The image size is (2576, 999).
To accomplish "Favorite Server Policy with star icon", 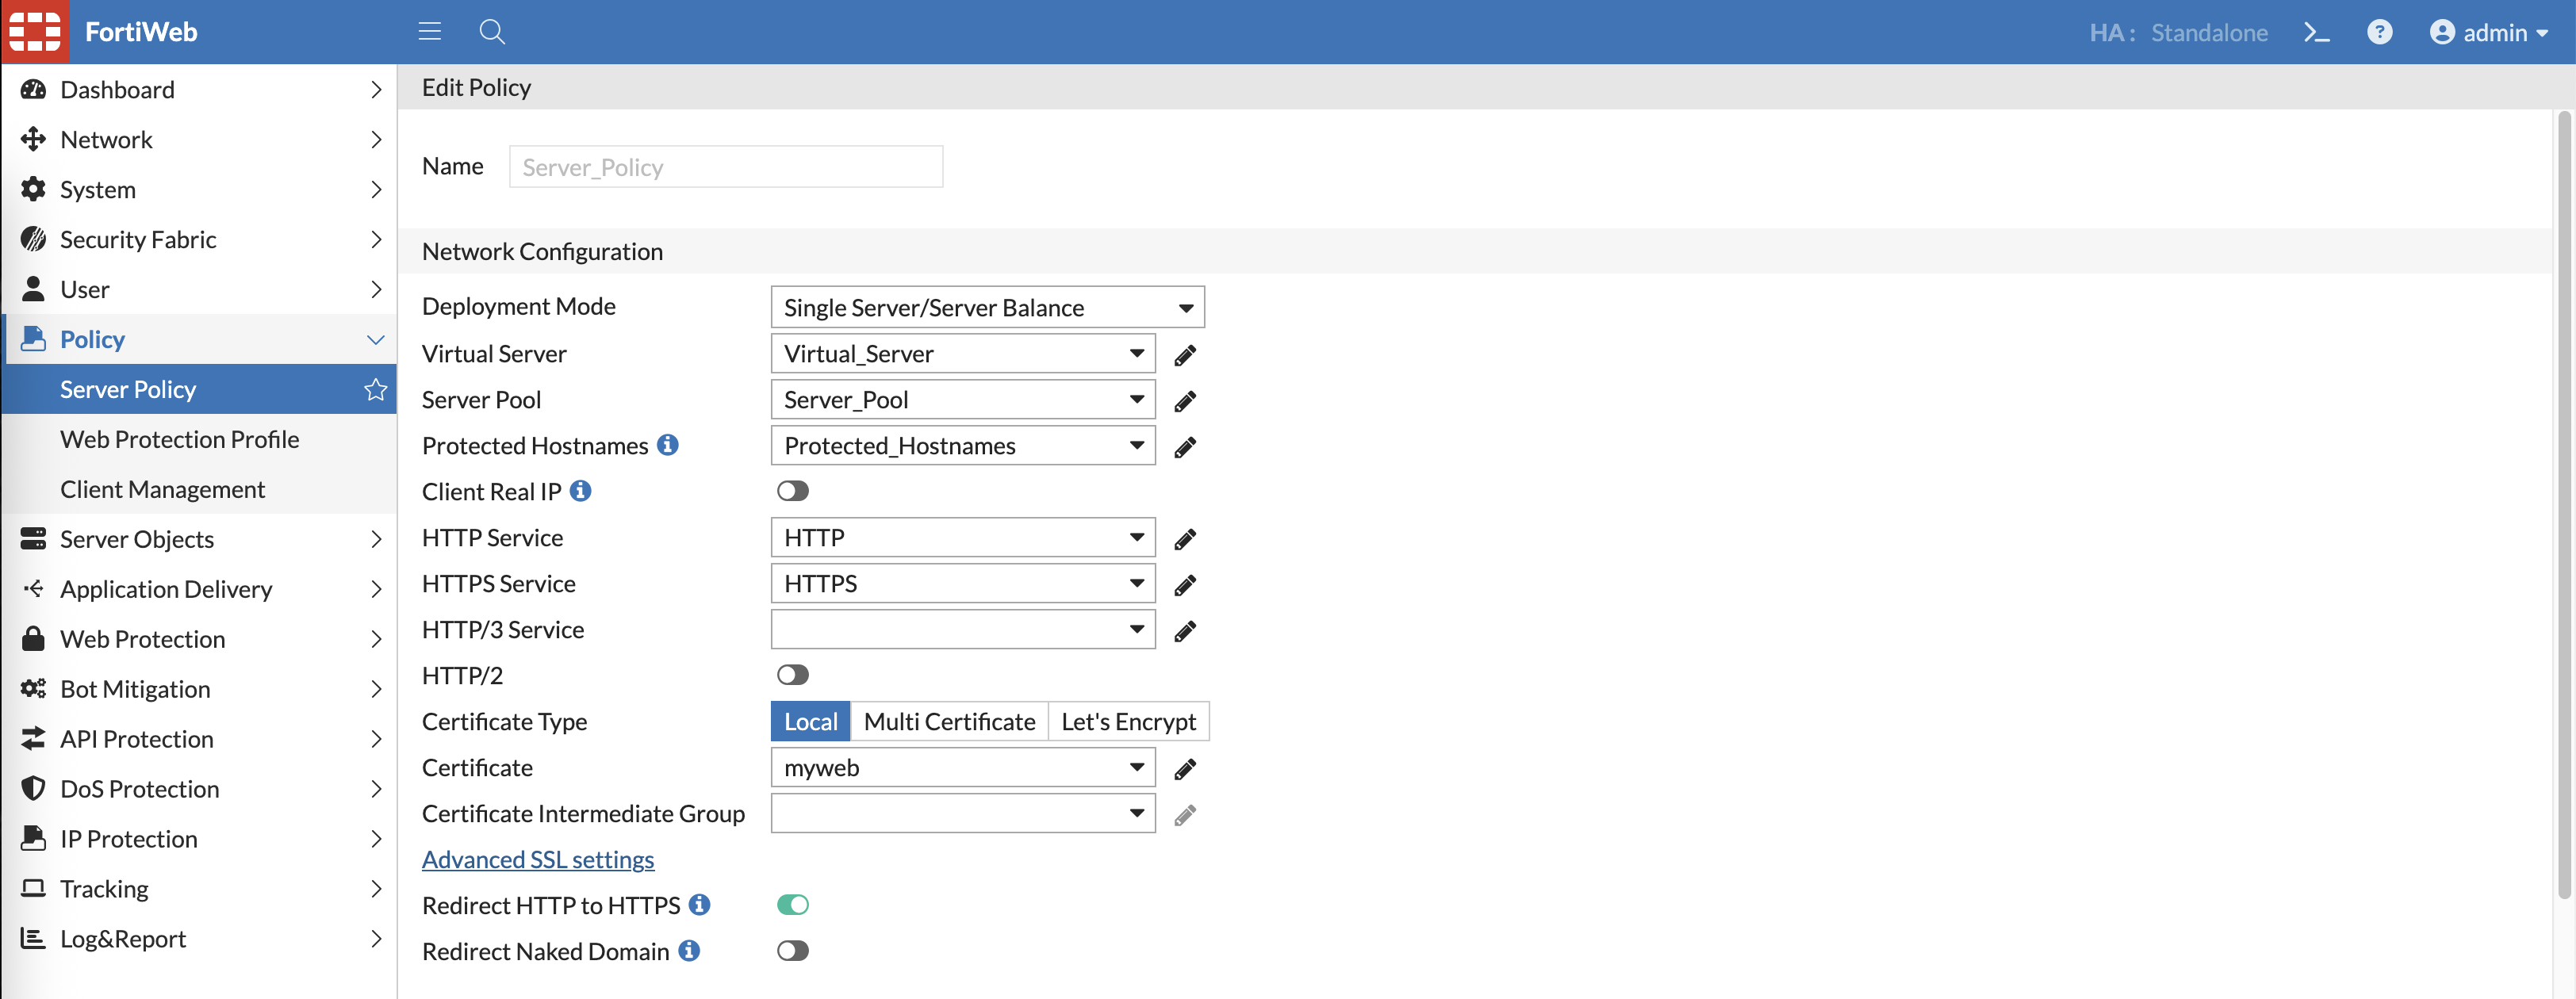I will [375, 389].
